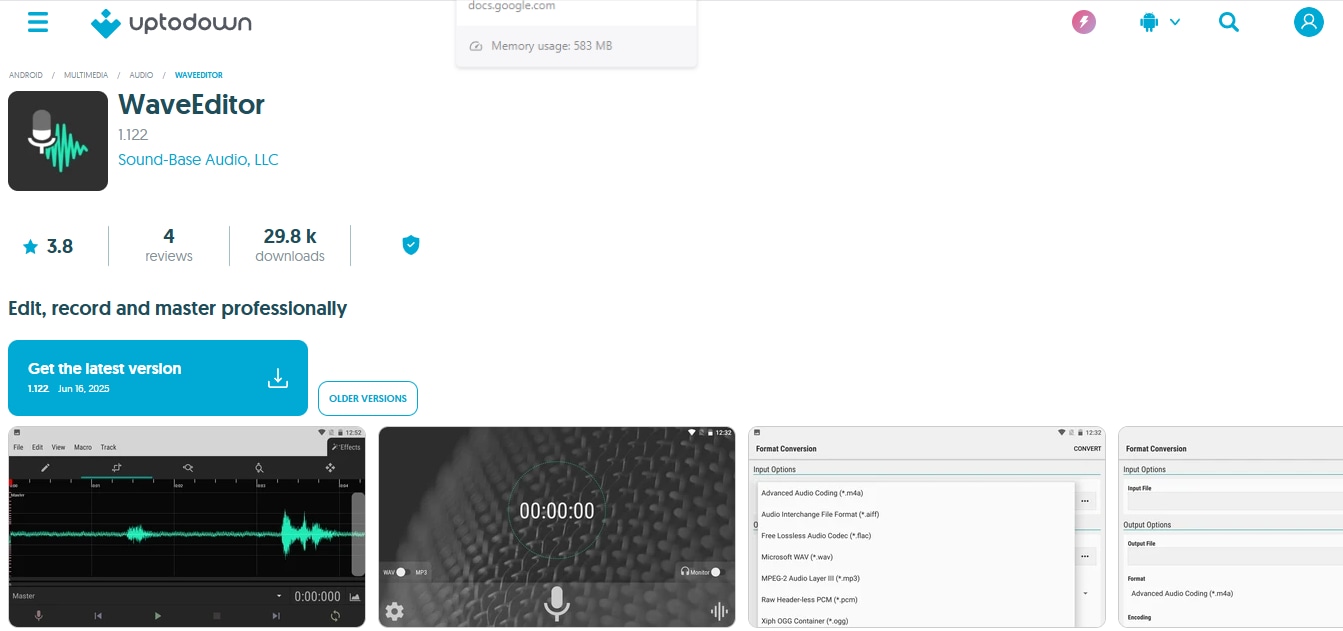Click the docs.google.com tooltip text
The width and height of the screenshot is (1343, 631).
point(512,6)
